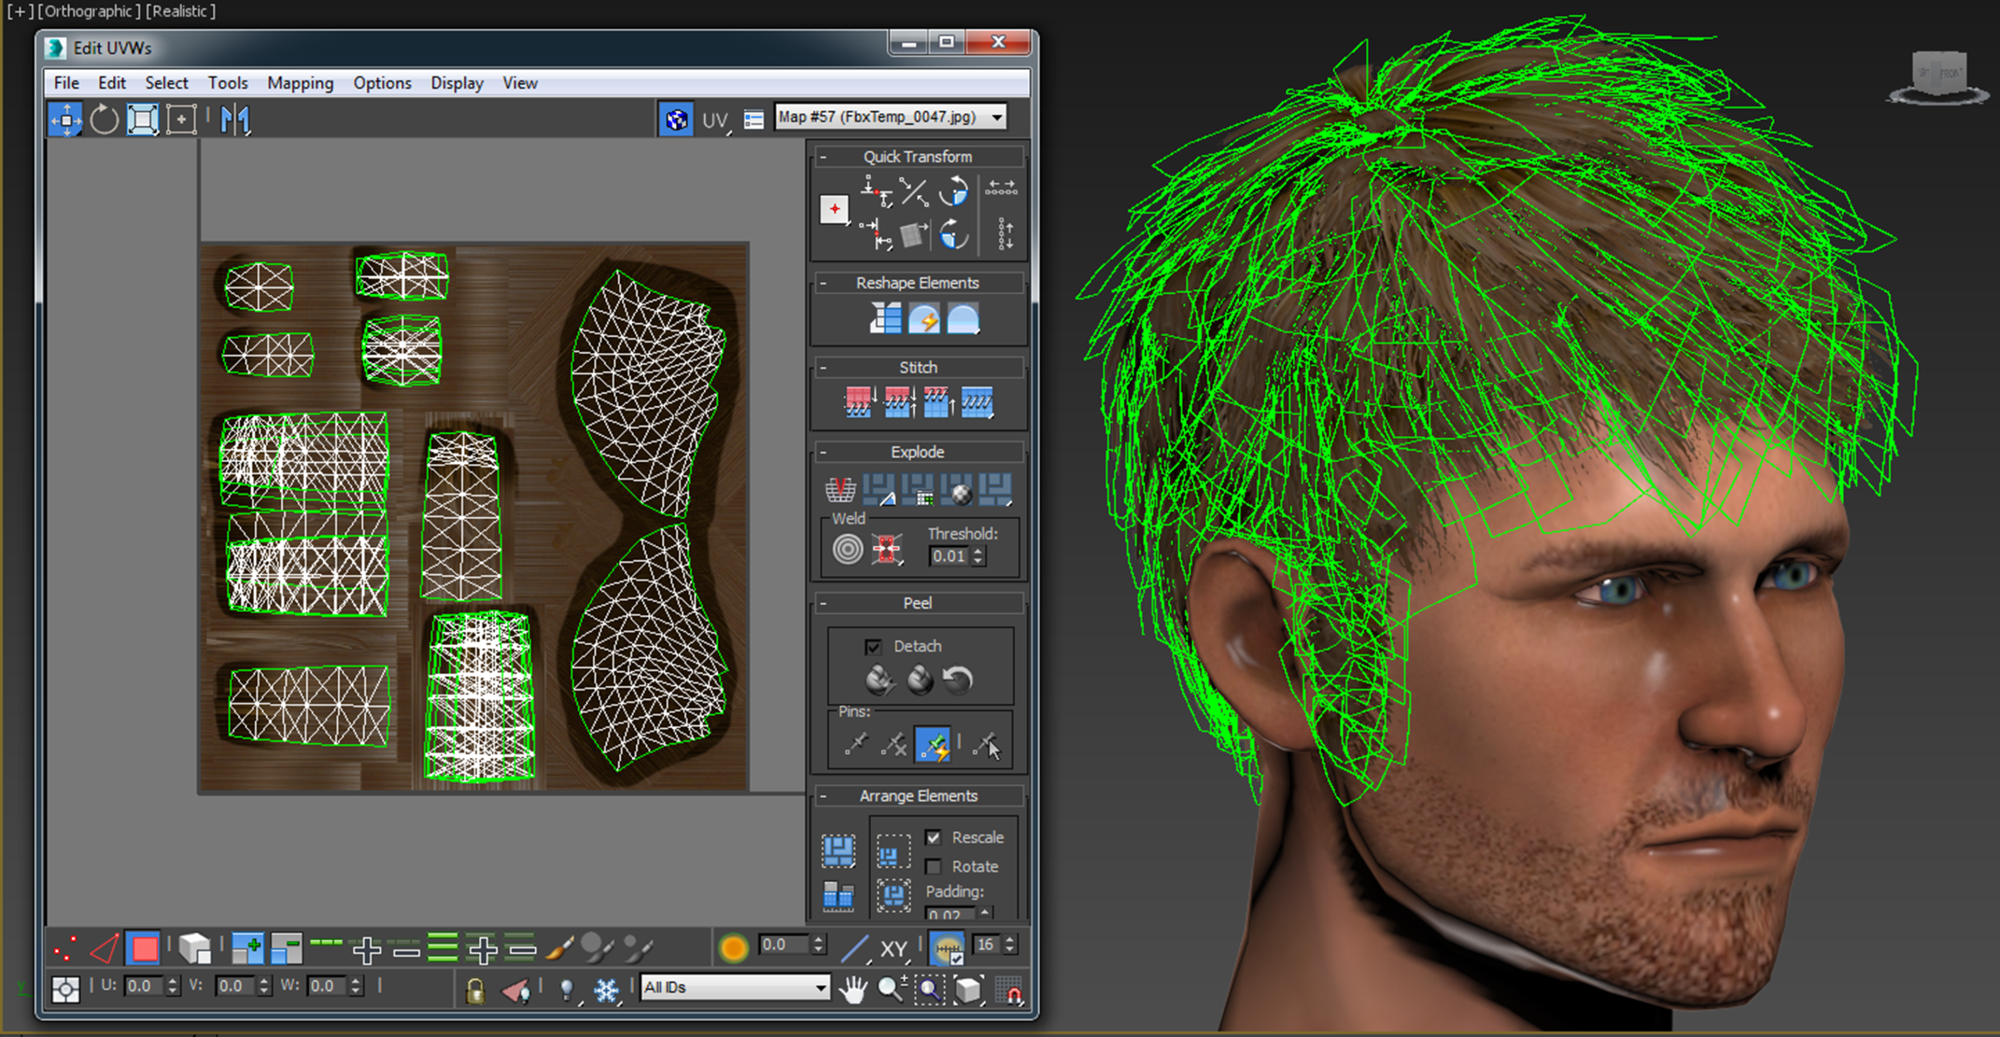Click the Pack Custom icon in Arrange Elements
Screen dimensions: 2000x1037
tap(839, 852)
